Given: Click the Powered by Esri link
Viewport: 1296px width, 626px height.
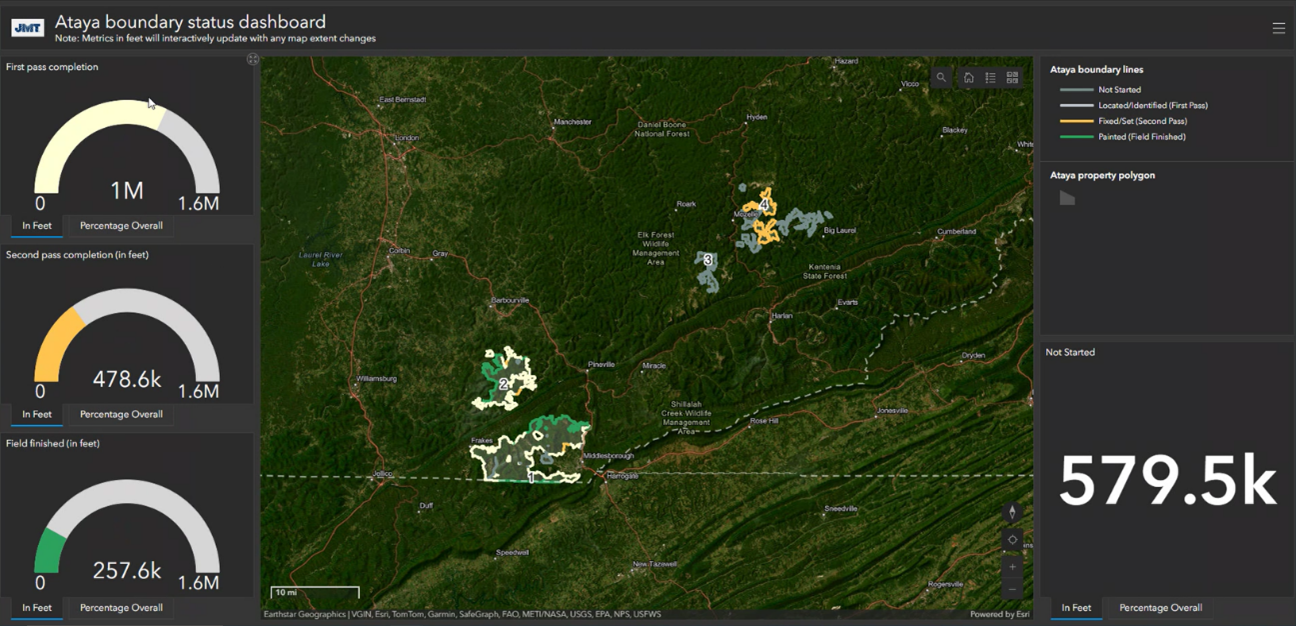Looking at the screenshot, I should click(x=999, y=615).
